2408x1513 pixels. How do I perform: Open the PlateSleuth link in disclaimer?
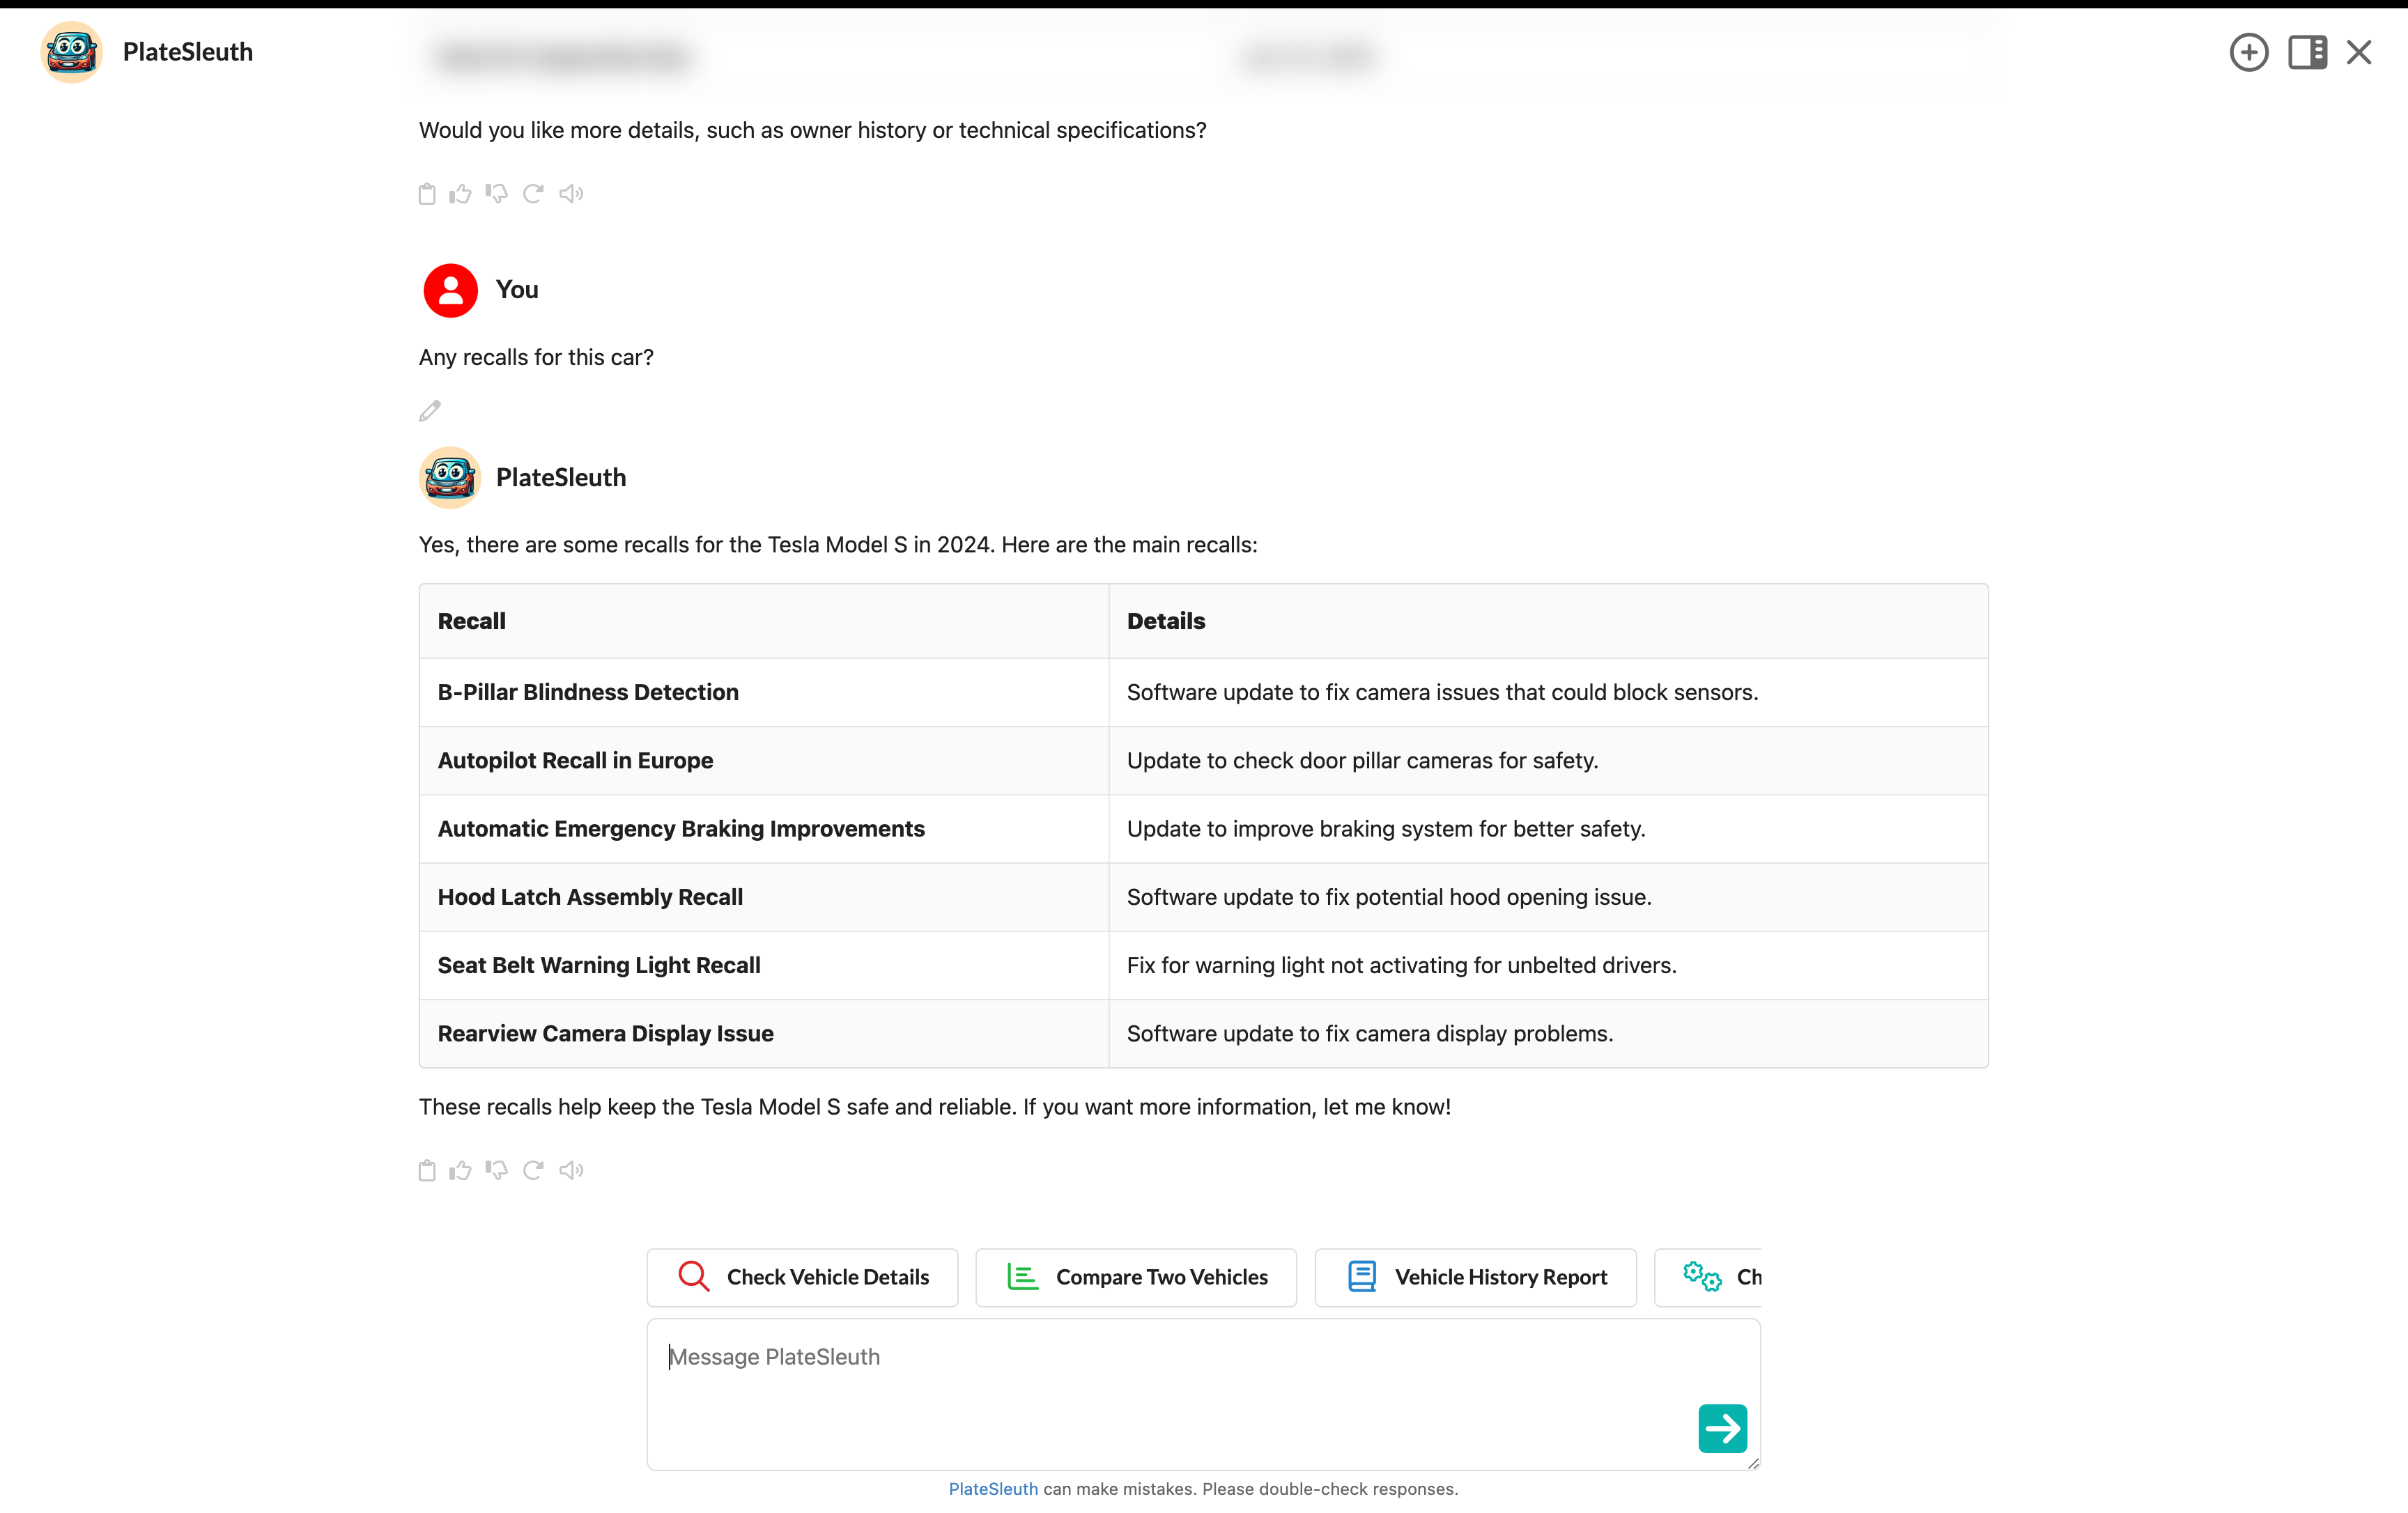[x=992, y=1489]
